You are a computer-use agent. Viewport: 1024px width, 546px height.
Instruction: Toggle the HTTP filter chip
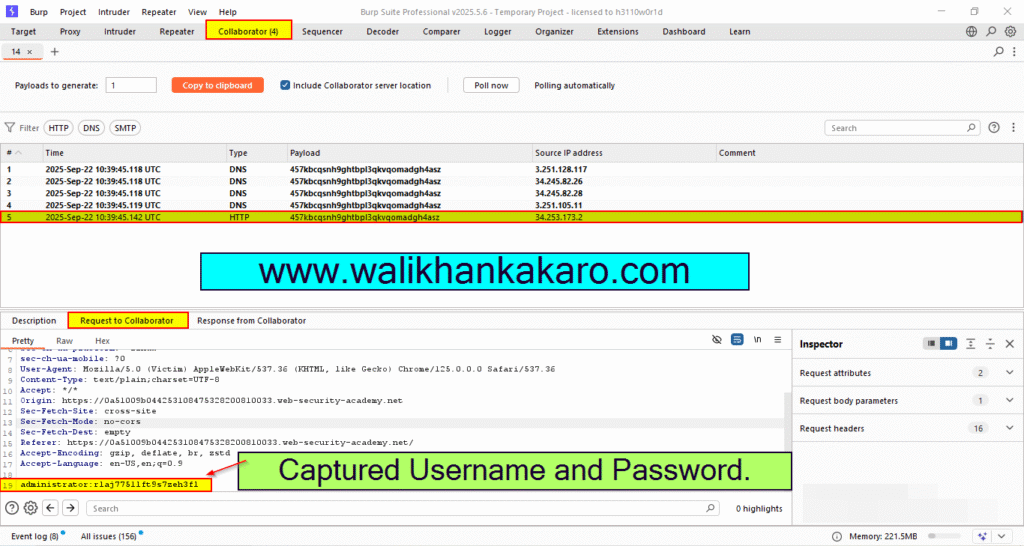(x=58, y=128)
